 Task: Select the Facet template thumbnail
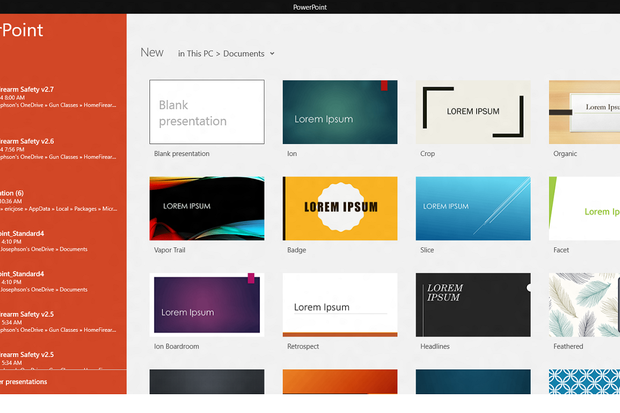pos(584,208)
